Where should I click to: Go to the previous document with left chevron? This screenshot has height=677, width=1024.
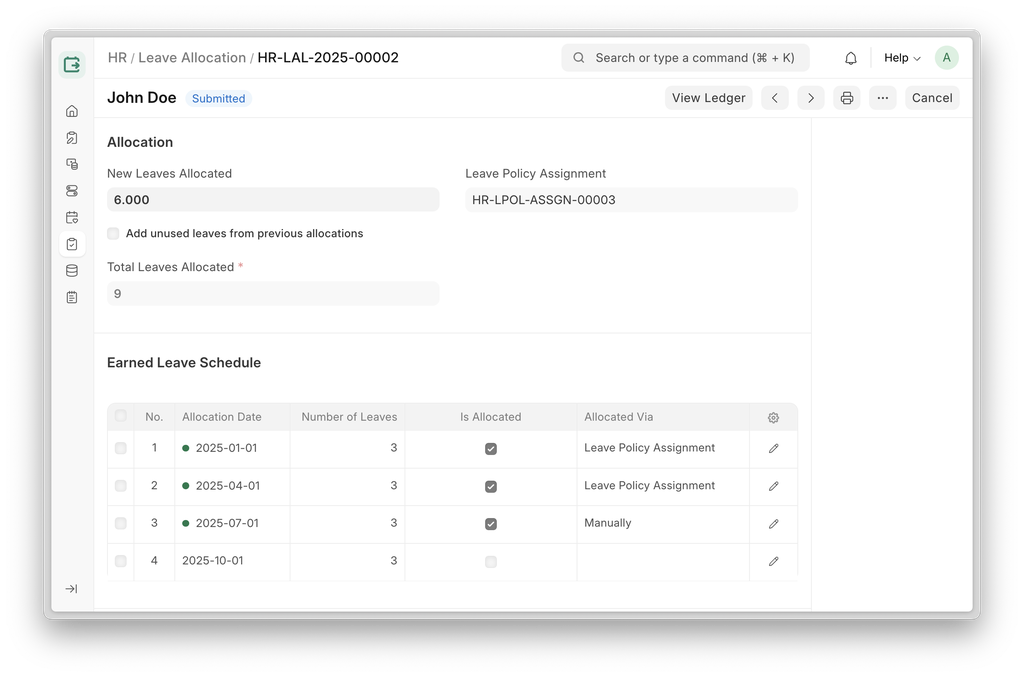775,98
